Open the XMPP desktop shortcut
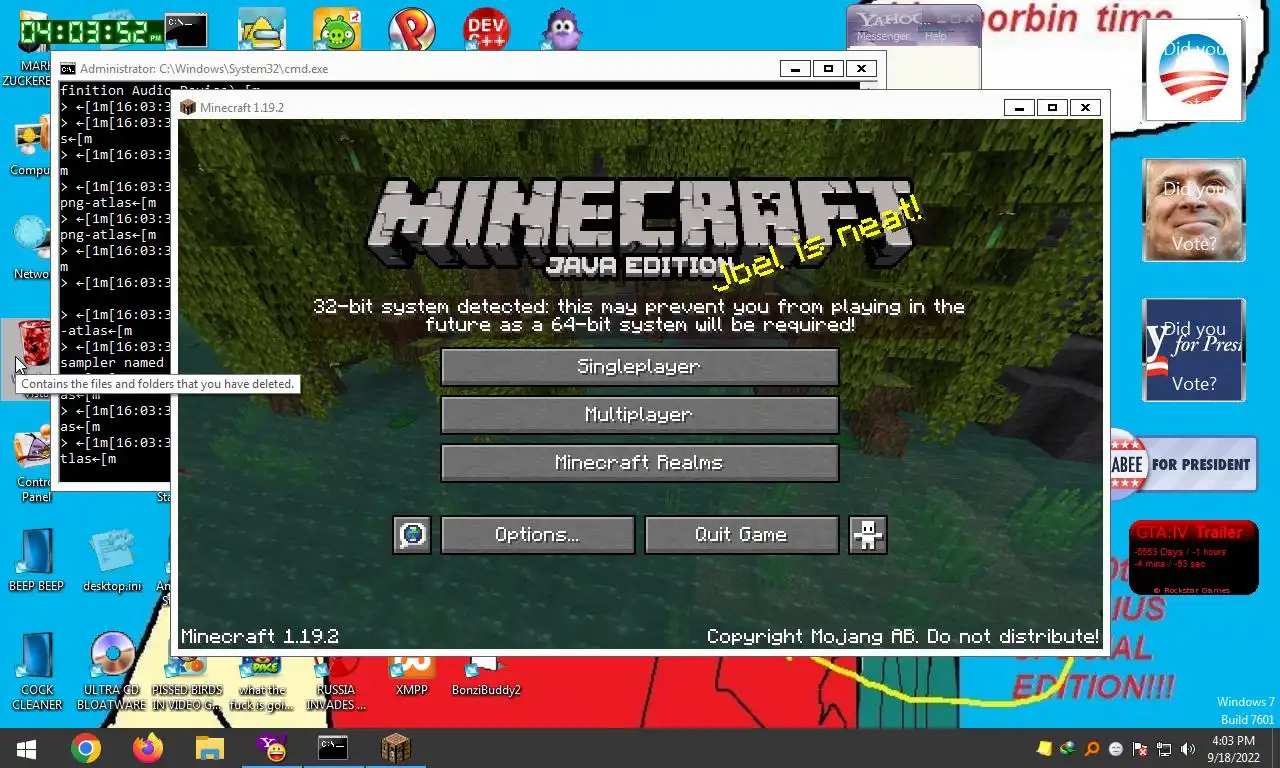The image size is (1280, 768). (411, 675)
